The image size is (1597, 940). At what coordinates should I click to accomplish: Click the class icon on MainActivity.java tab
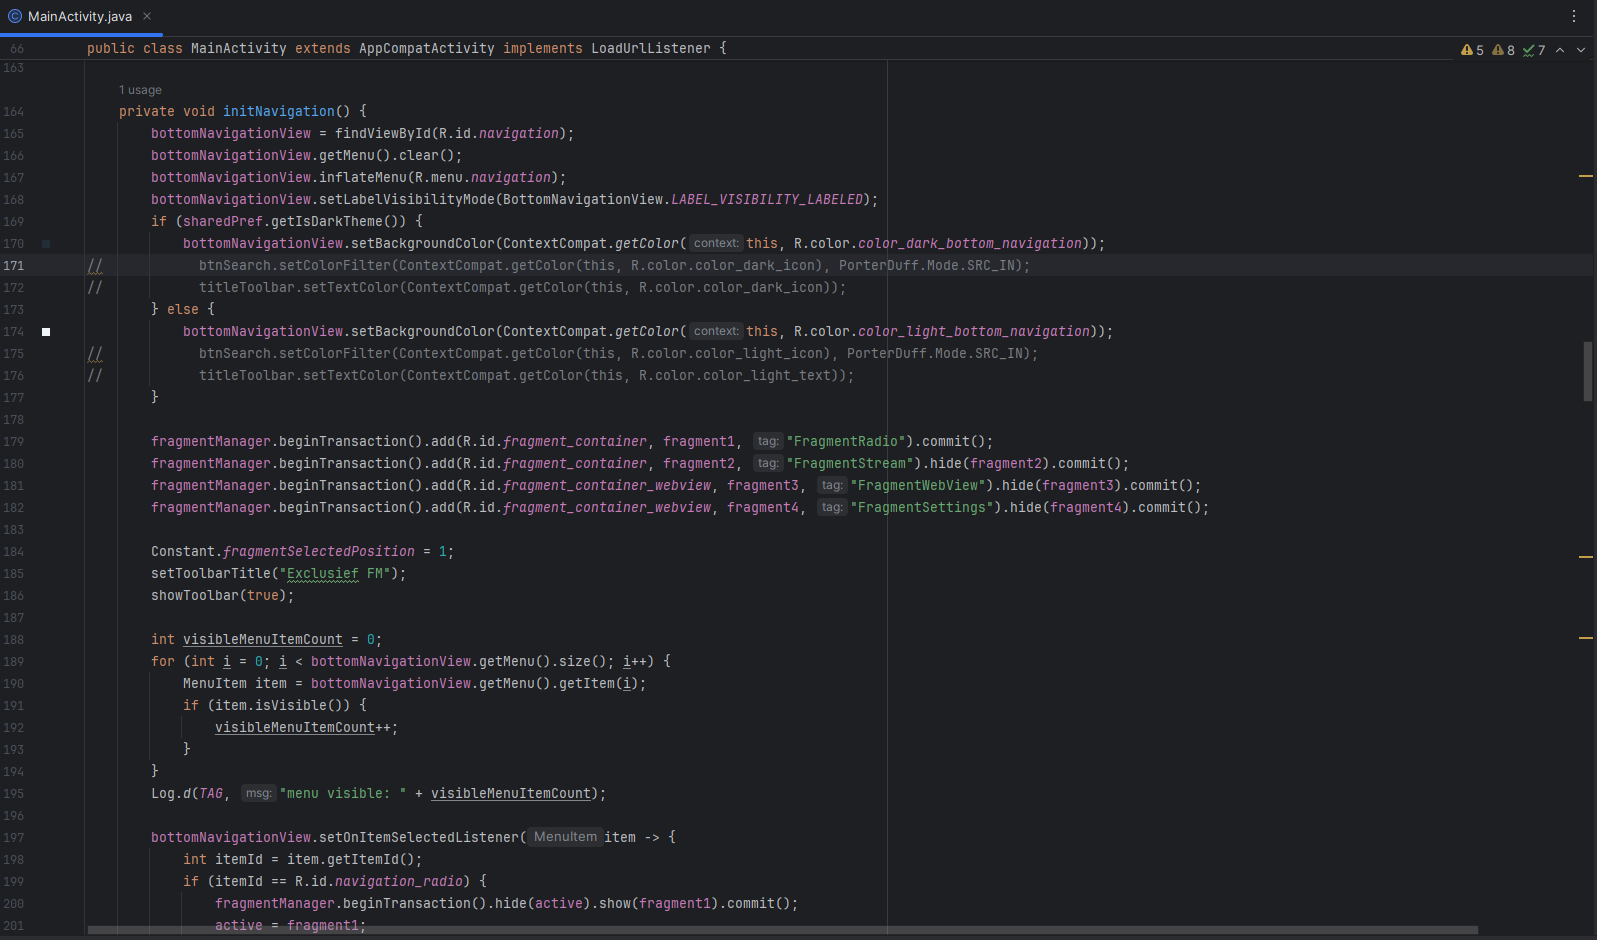[15, 16]
